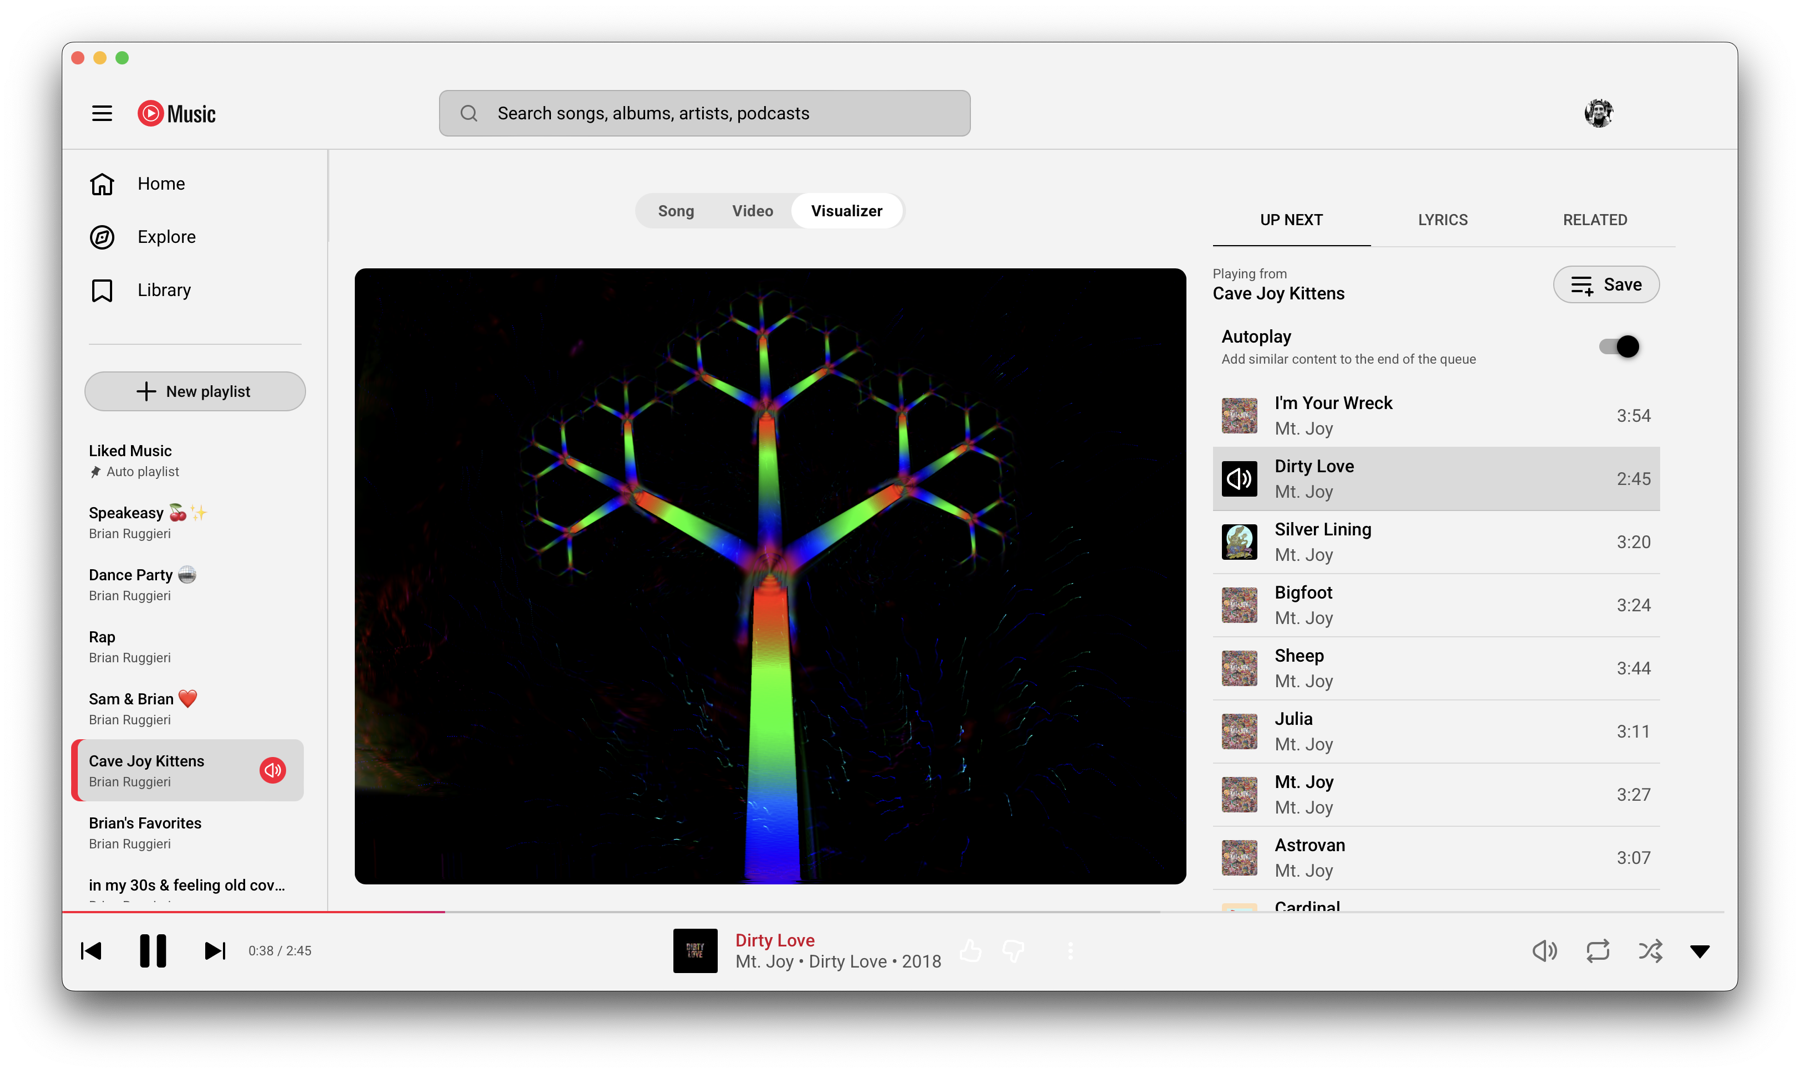
Task: Switch to the Song view
Action: (676, 211)
